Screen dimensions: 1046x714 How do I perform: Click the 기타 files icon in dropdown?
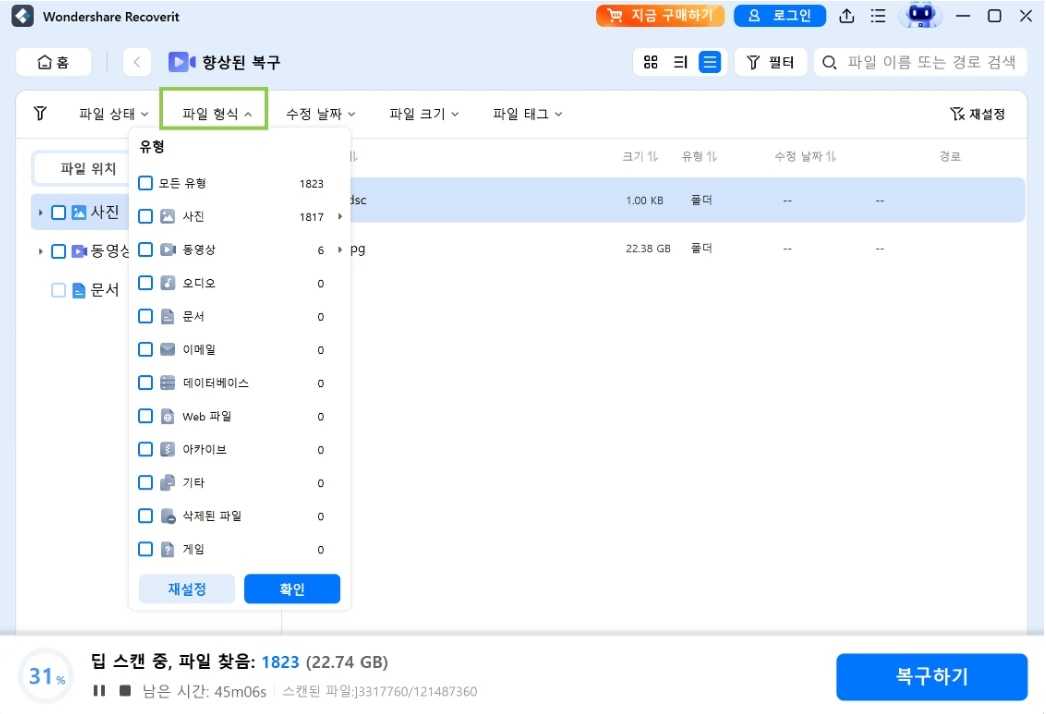click(x=167, y=482)
